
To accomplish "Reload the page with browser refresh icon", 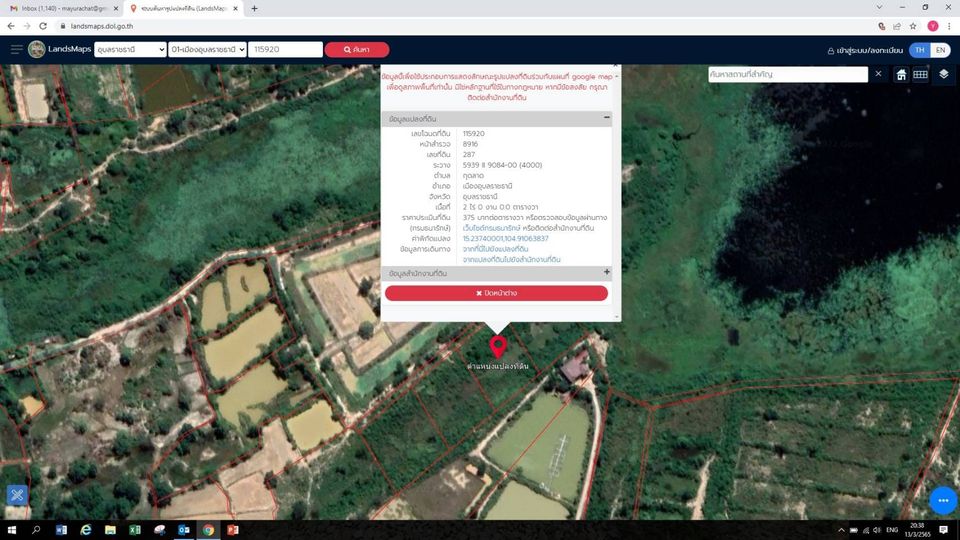I will pos(43,26).
